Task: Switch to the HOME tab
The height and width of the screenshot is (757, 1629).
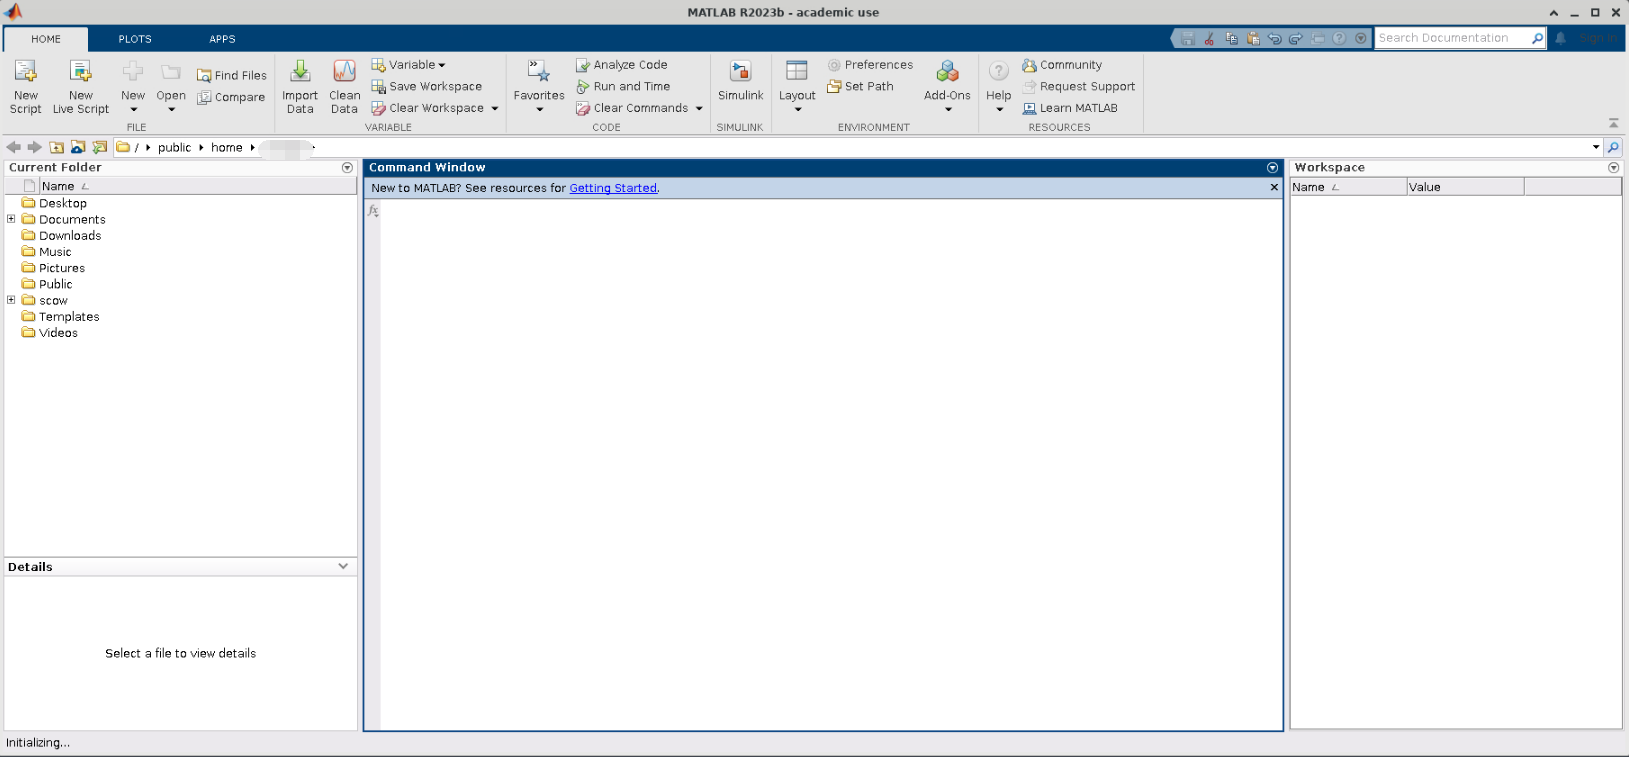Action: (46, 39)
